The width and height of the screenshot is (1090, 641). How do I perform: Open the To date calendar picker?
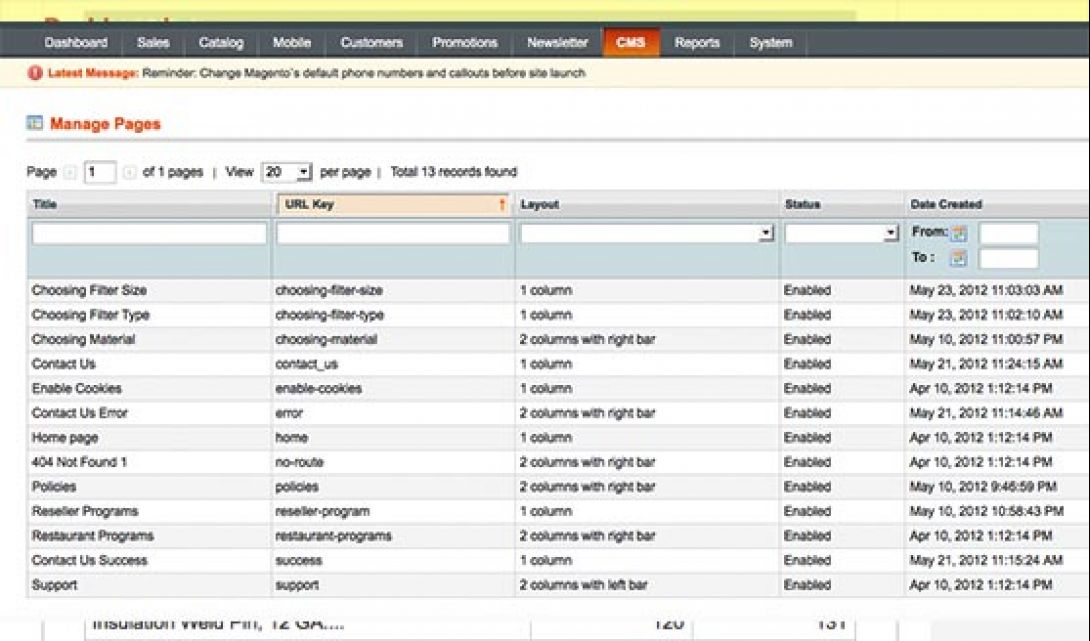(x=959, y=259)
